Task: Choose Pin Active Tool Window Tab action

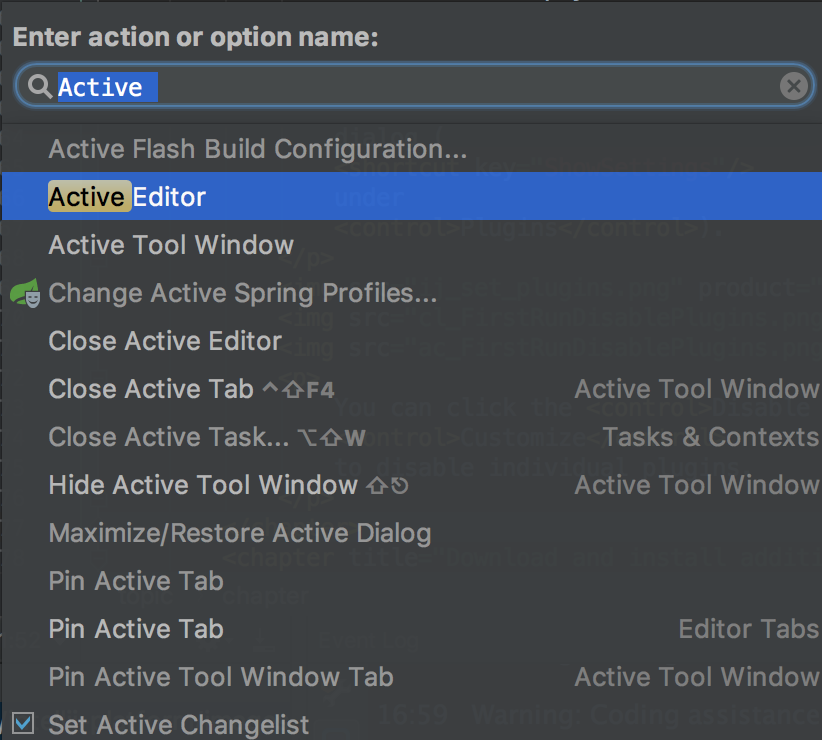Action: click(x=221, y=677)
